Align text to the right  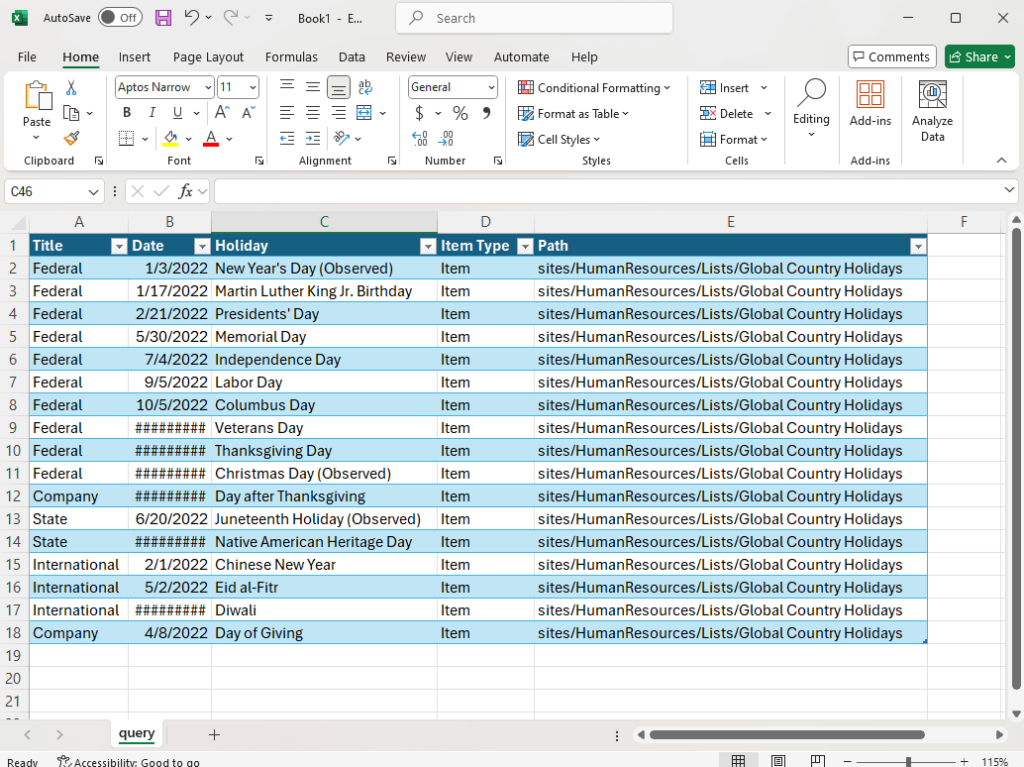338,113
